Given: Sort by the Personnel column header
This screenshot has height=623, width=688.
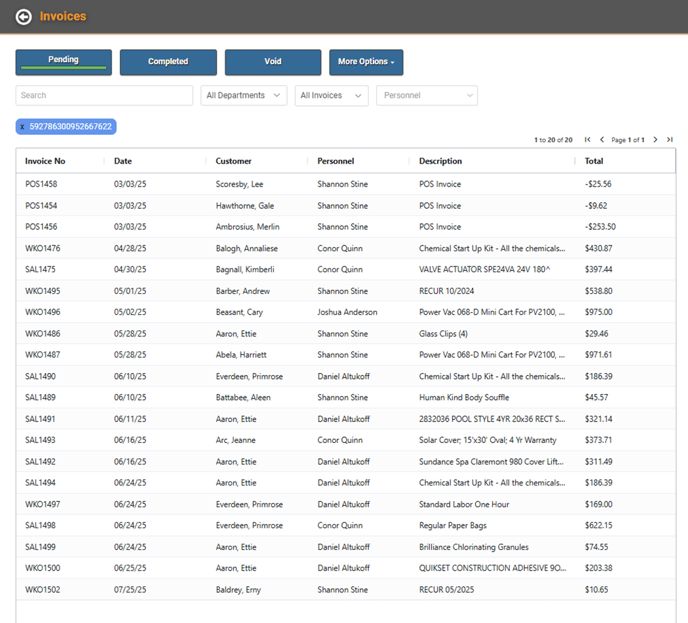Looking at the screenshot, I should pyautogui.click(x=336, y=161).
